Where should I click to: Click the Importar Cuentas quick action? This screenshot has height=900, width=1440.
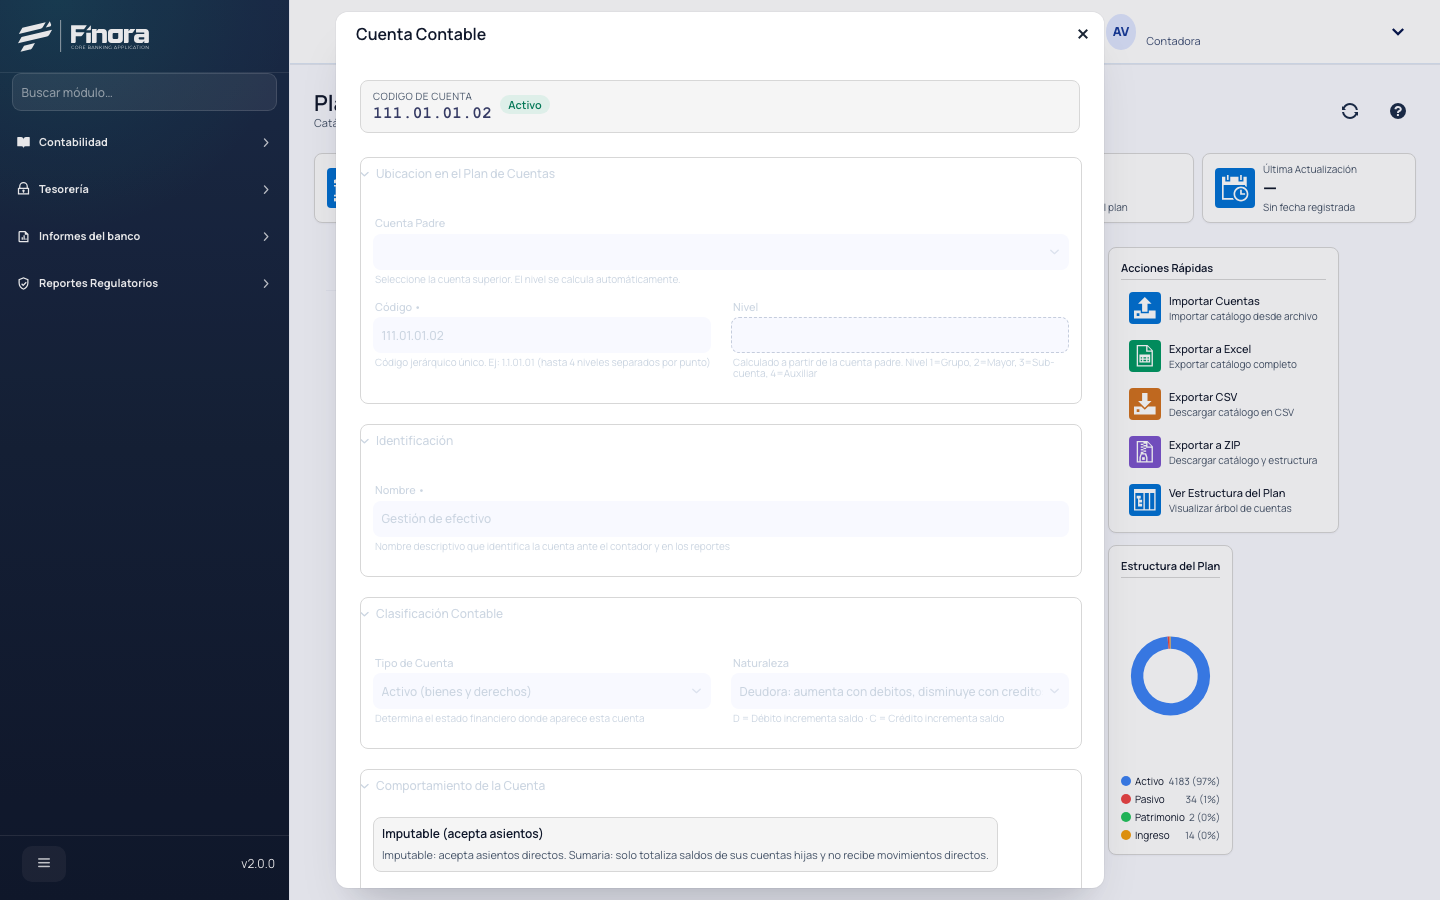1224,308
